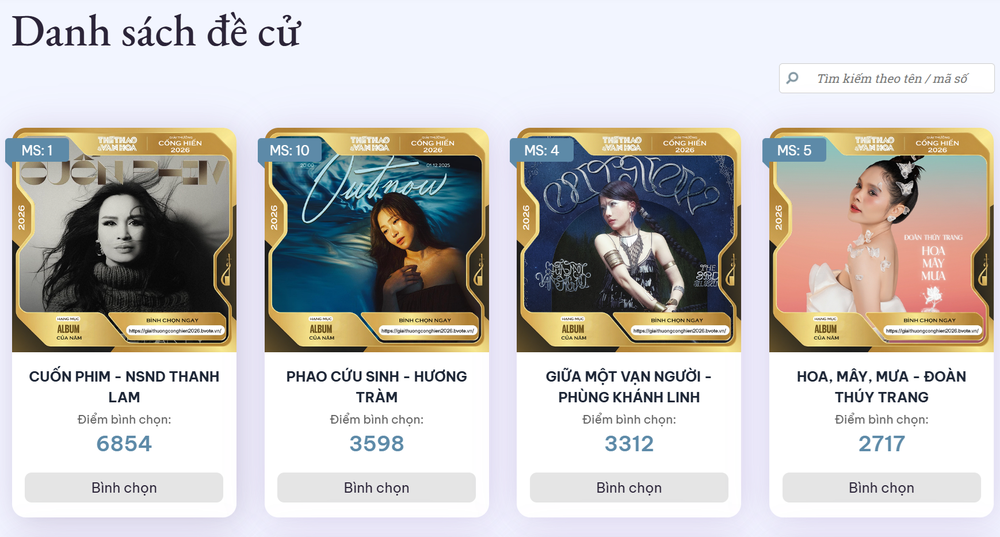The width and height of the screenshot is (1000, 537).
Task: Open title Hoa, Mây, Mưa - Đoàn Thúy Trang
Action: (881, 386)
